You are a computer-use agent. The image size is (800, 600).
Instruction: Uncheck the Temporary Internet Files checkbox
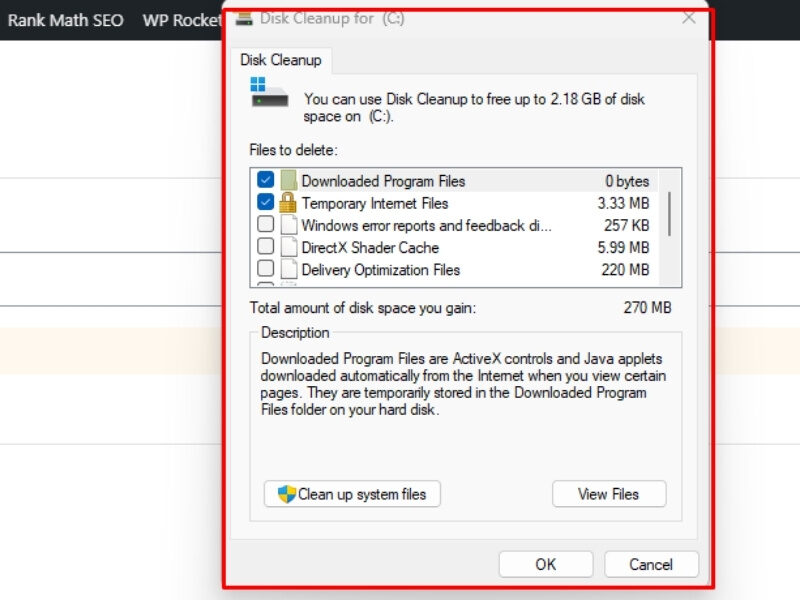[x=265, y=203]
